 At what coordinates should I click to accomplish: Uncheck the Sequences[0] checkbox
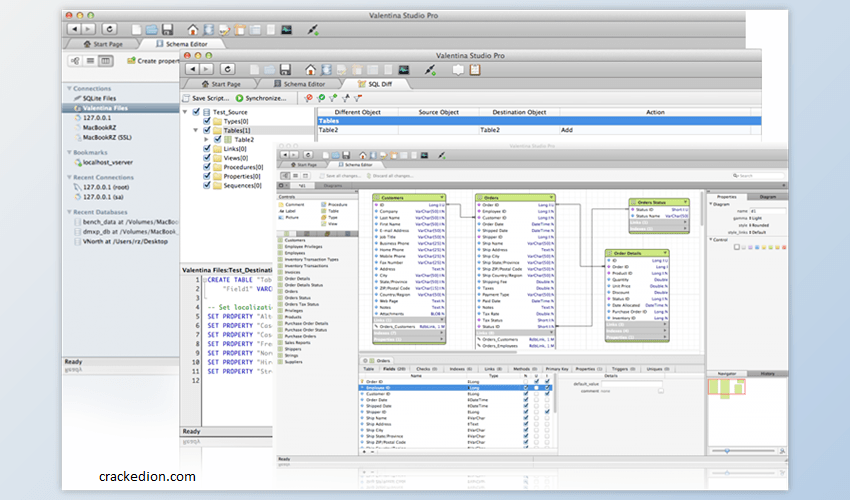[x=207, y=185]
